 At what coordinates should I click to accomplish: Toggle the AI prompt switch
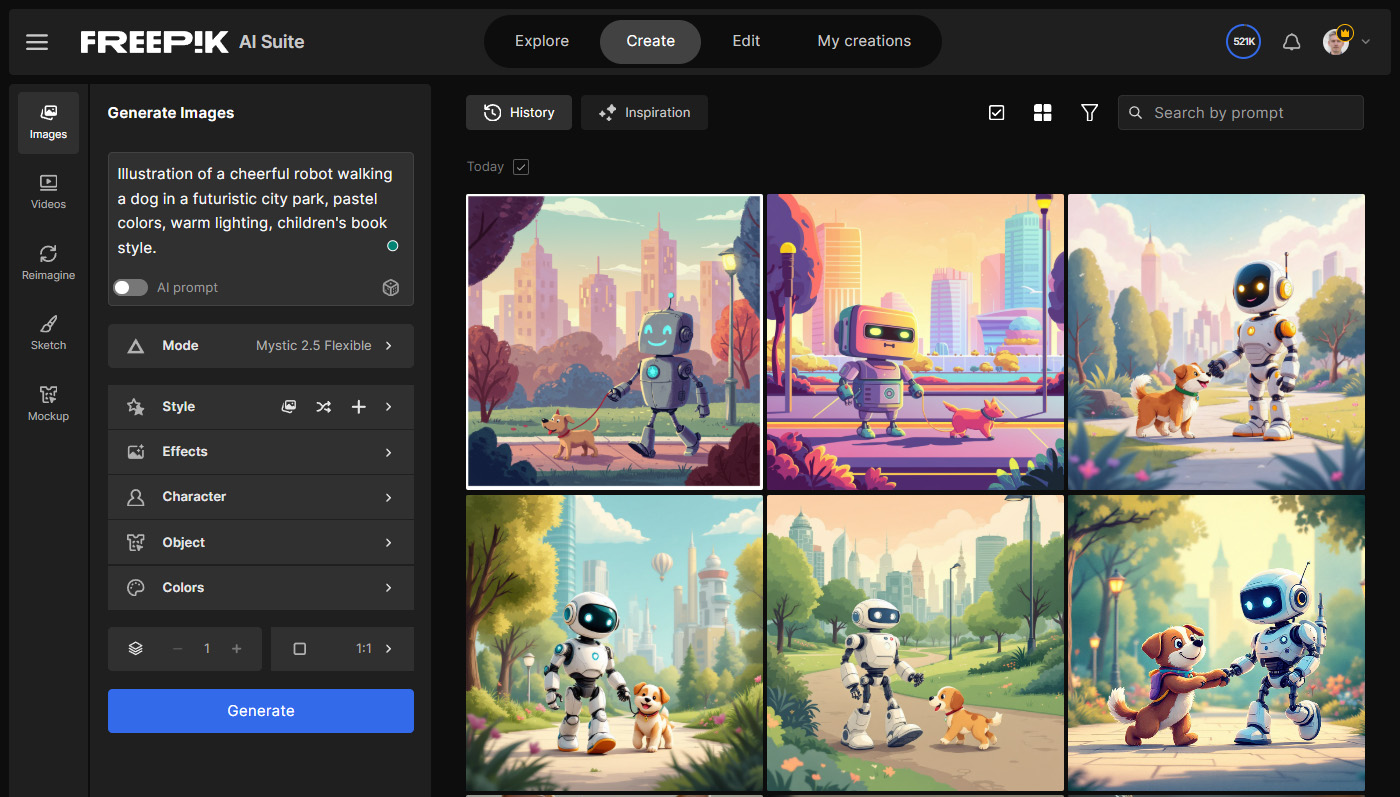coord(130,288)
